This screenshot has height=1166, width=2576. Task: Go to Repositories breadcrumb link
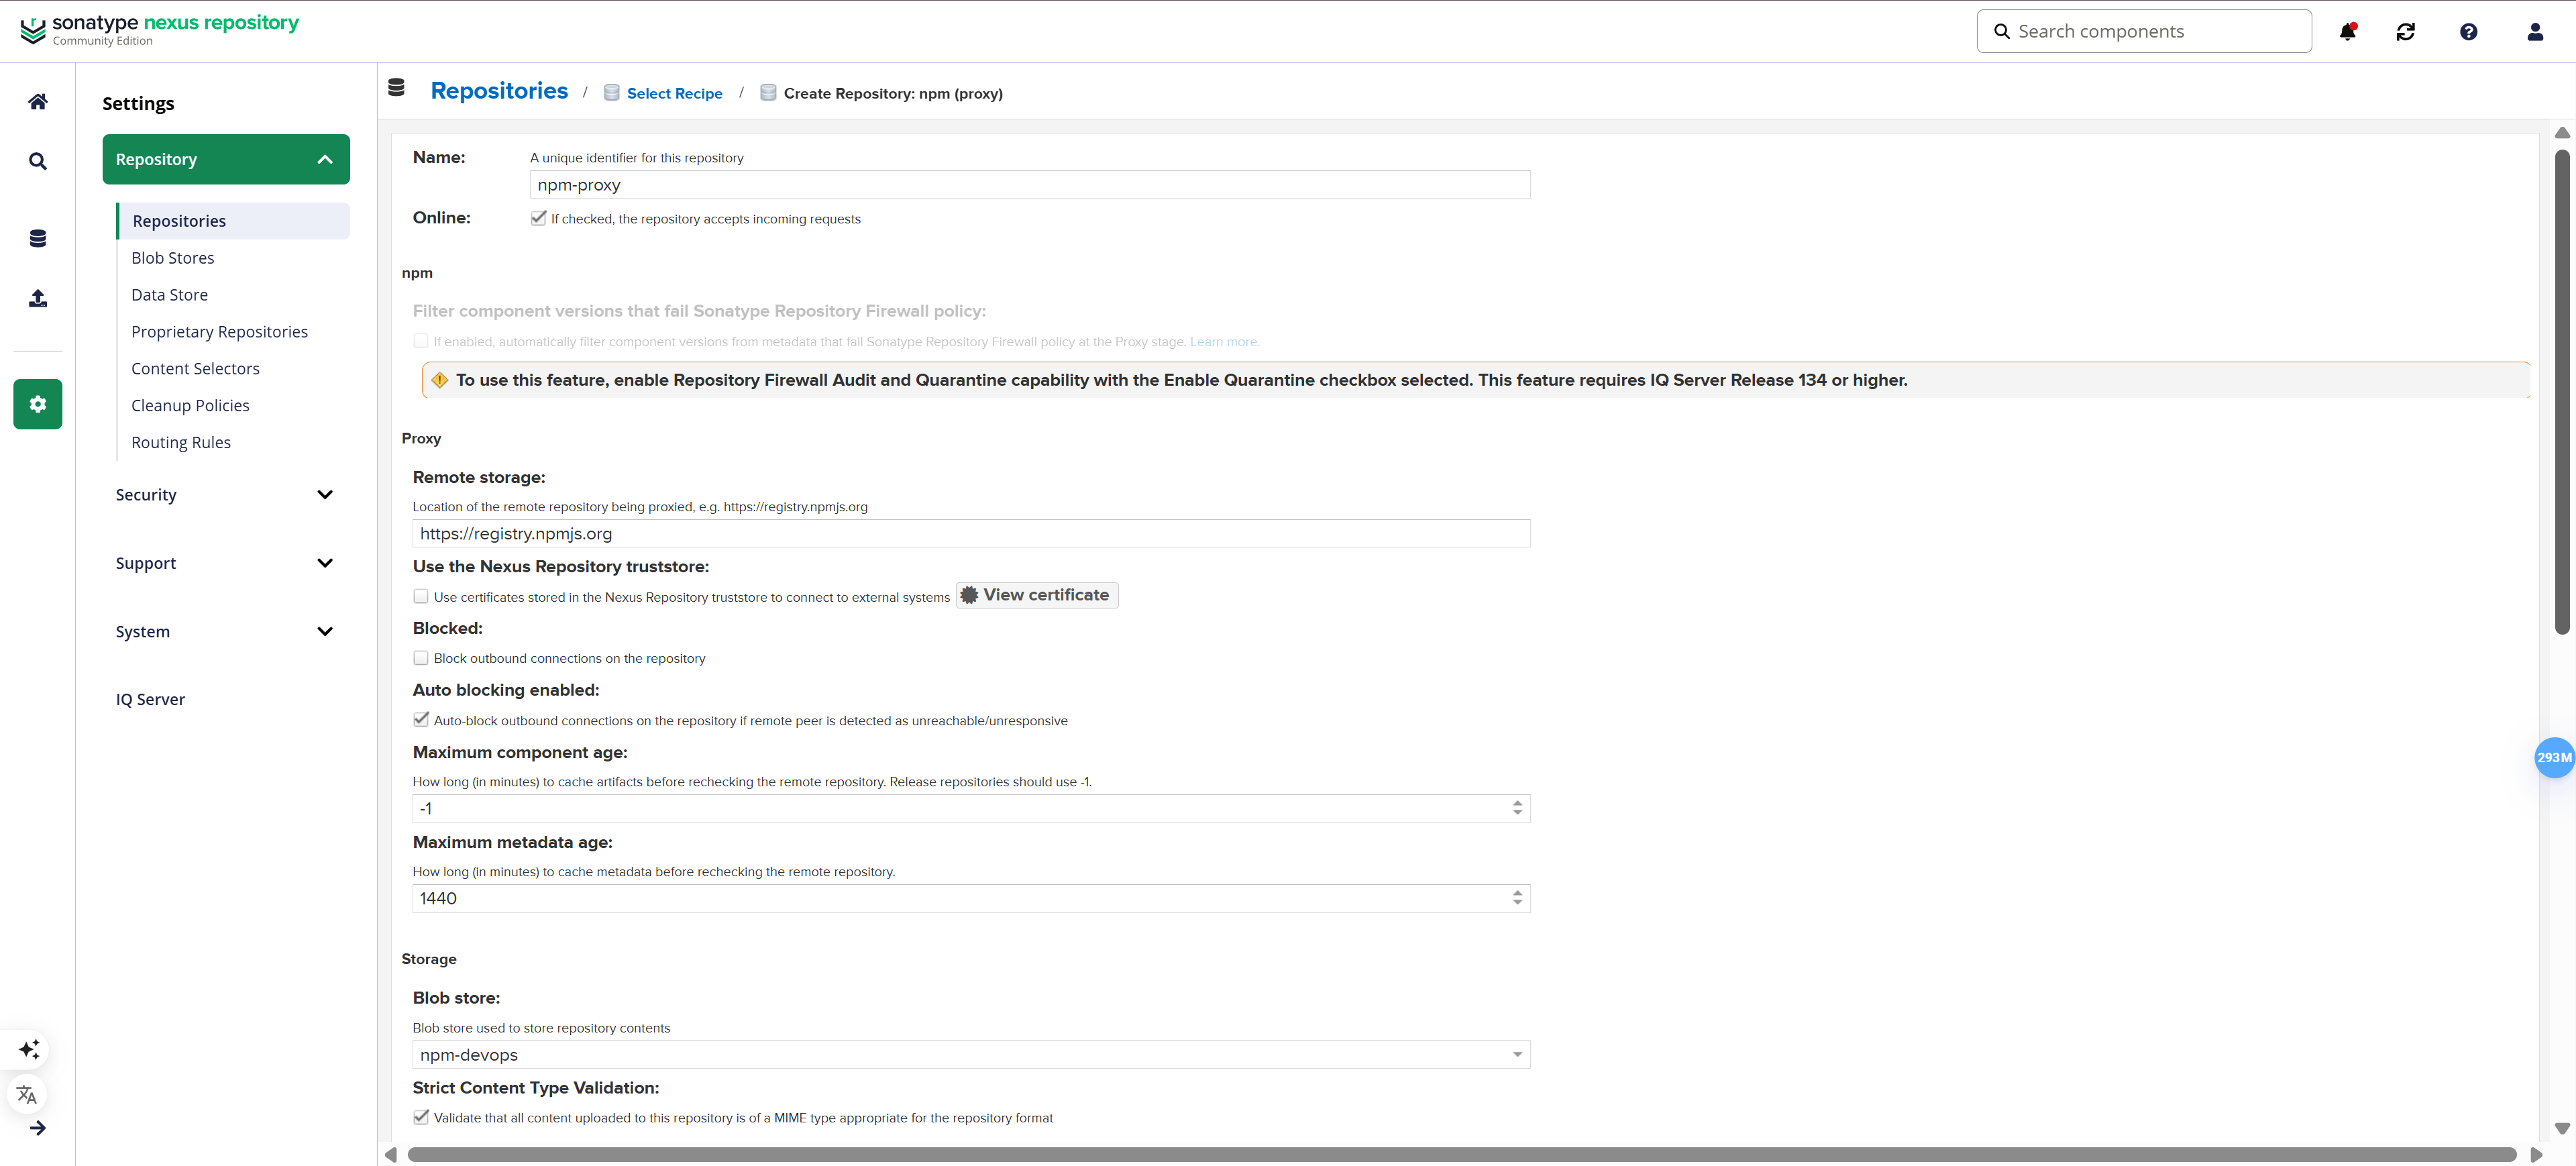[x=499, y=91]
